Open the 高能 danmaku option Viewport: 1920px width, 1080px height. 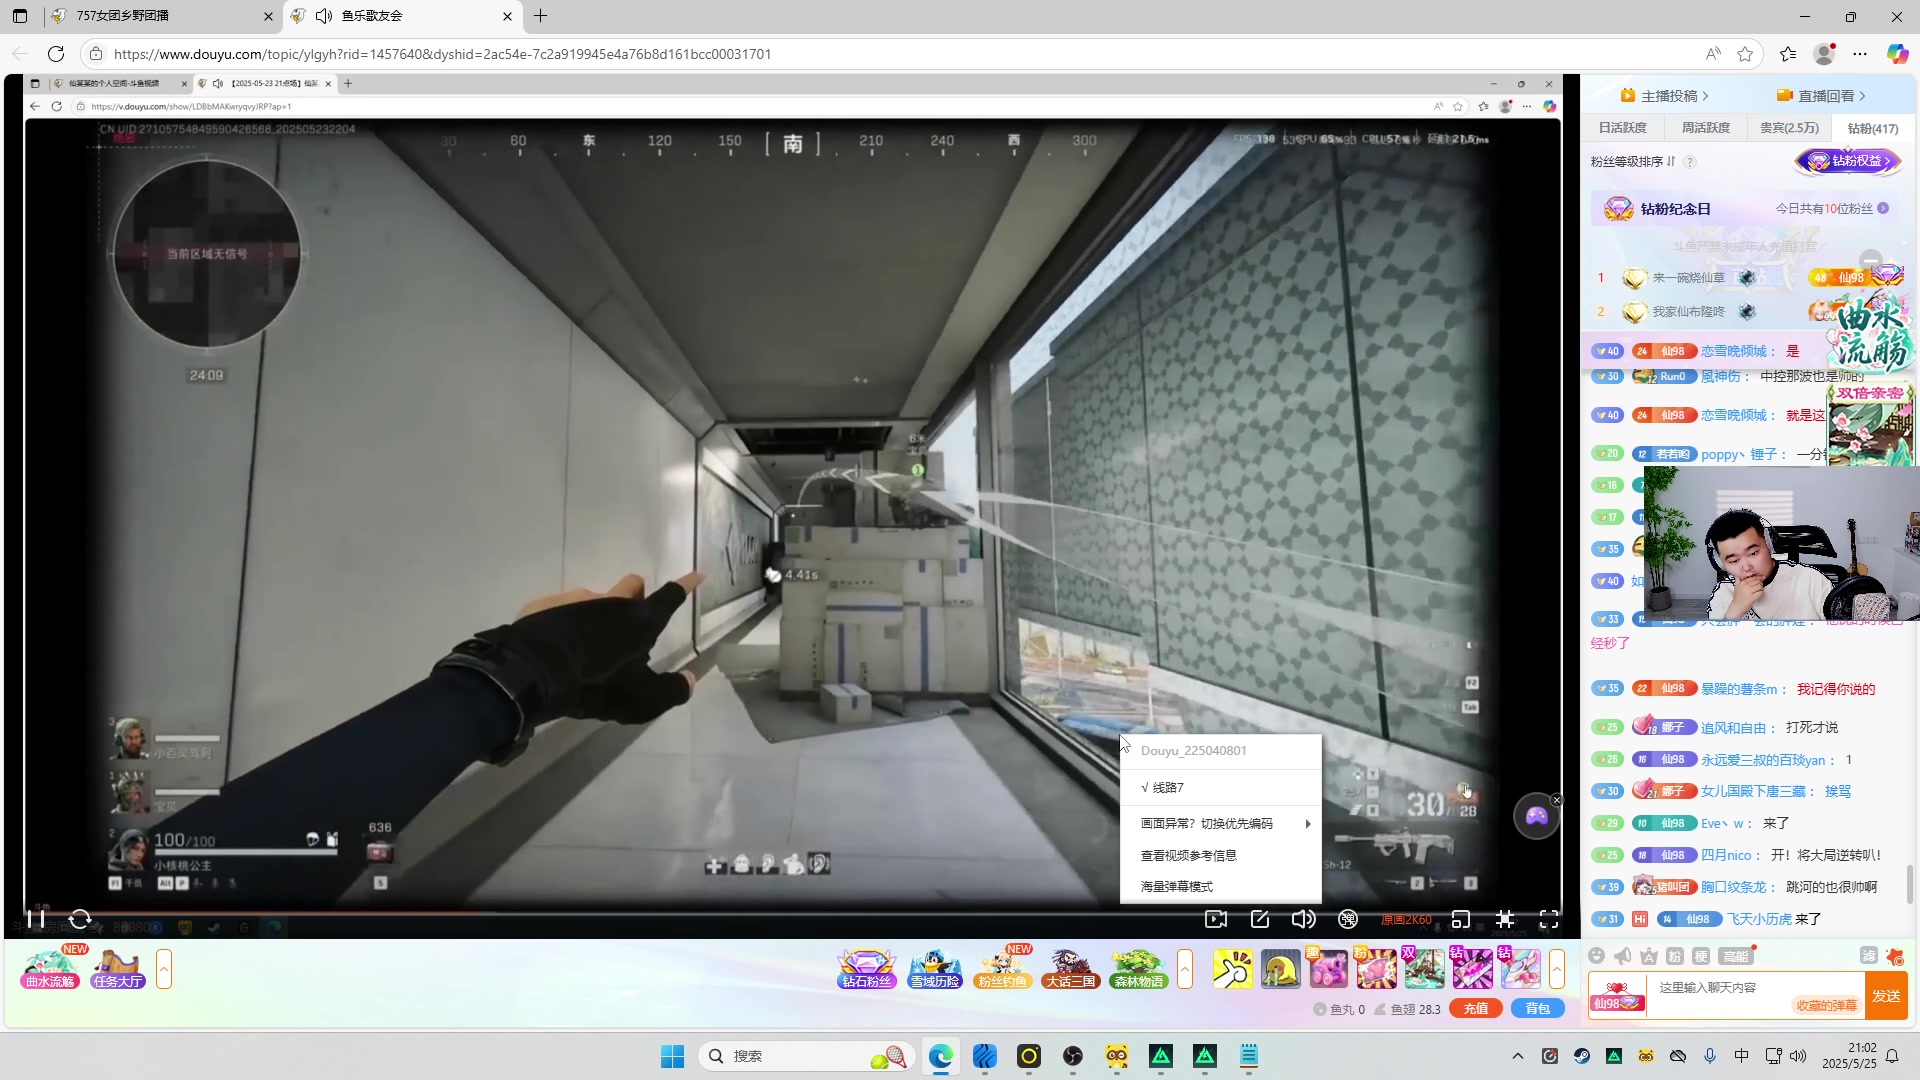[x=1737, y=956]
